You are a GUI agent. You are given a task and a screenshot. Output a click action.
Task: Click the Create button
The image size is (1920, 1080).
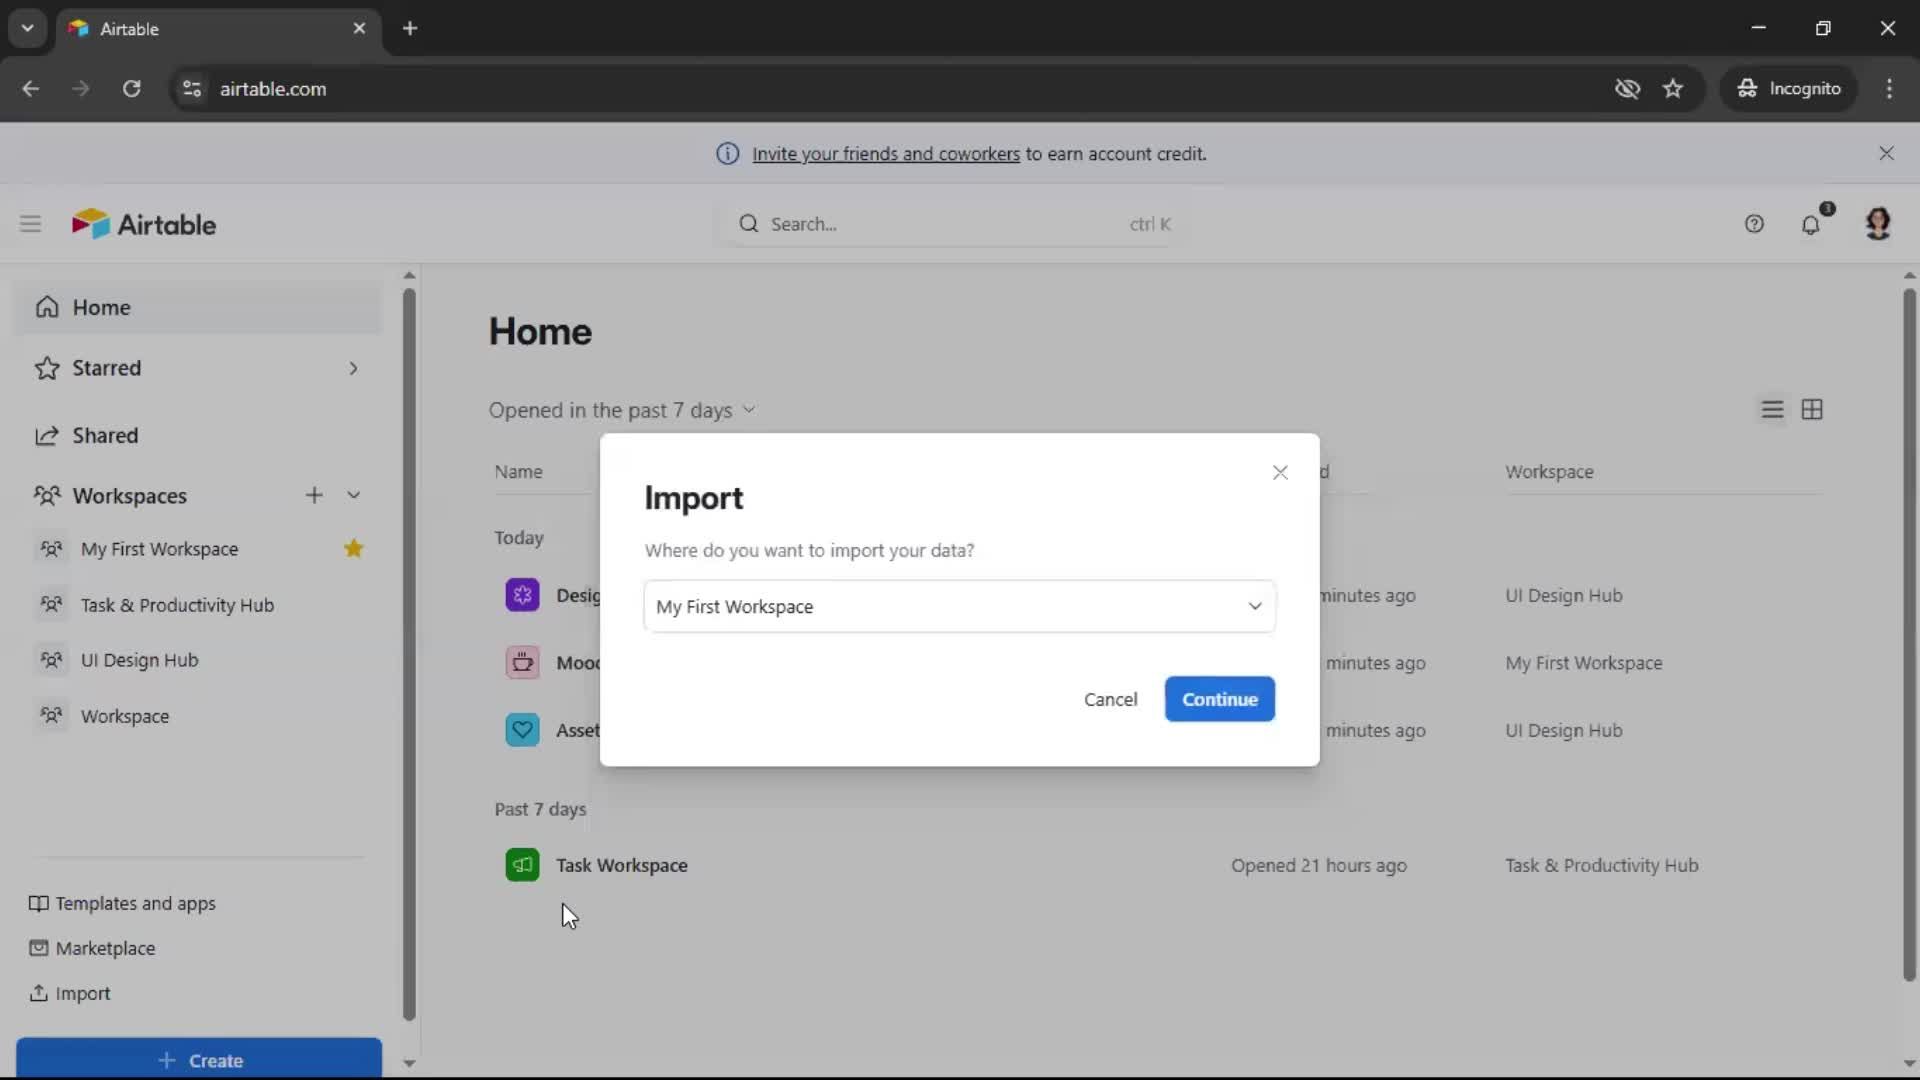198,1059
